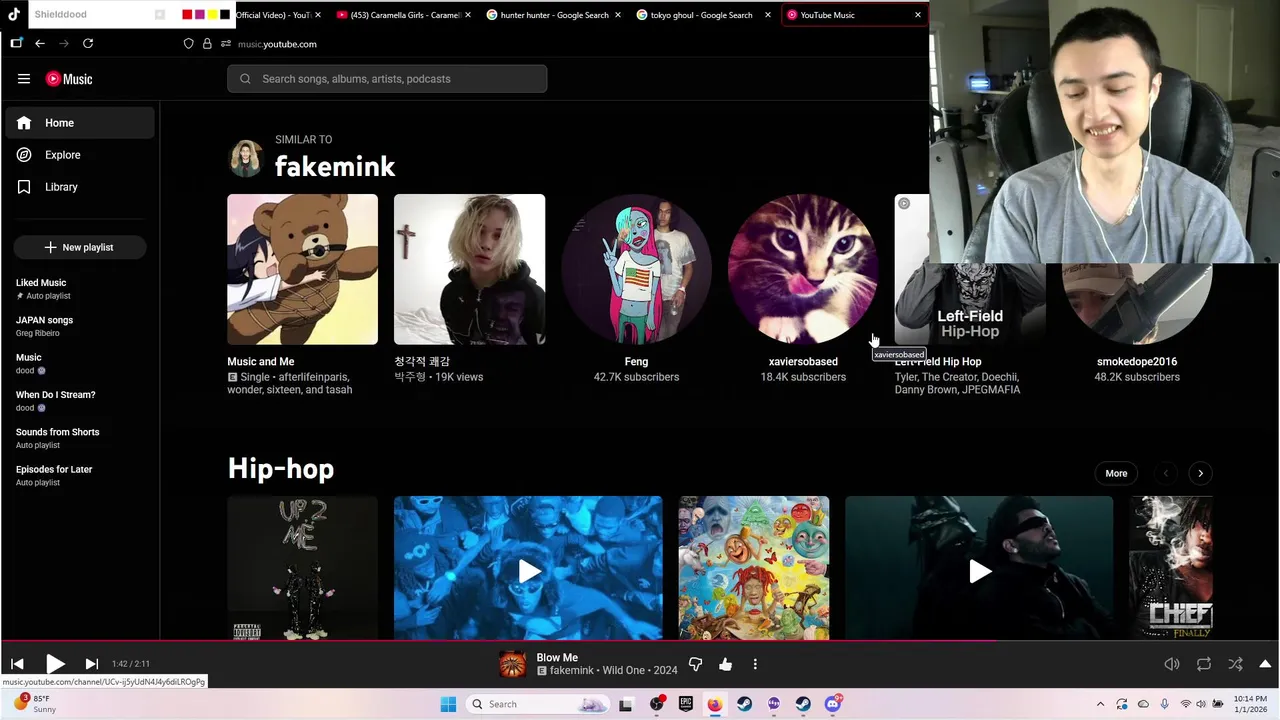Skip to the previous track
1280x720 pixels.
(17, 664)
